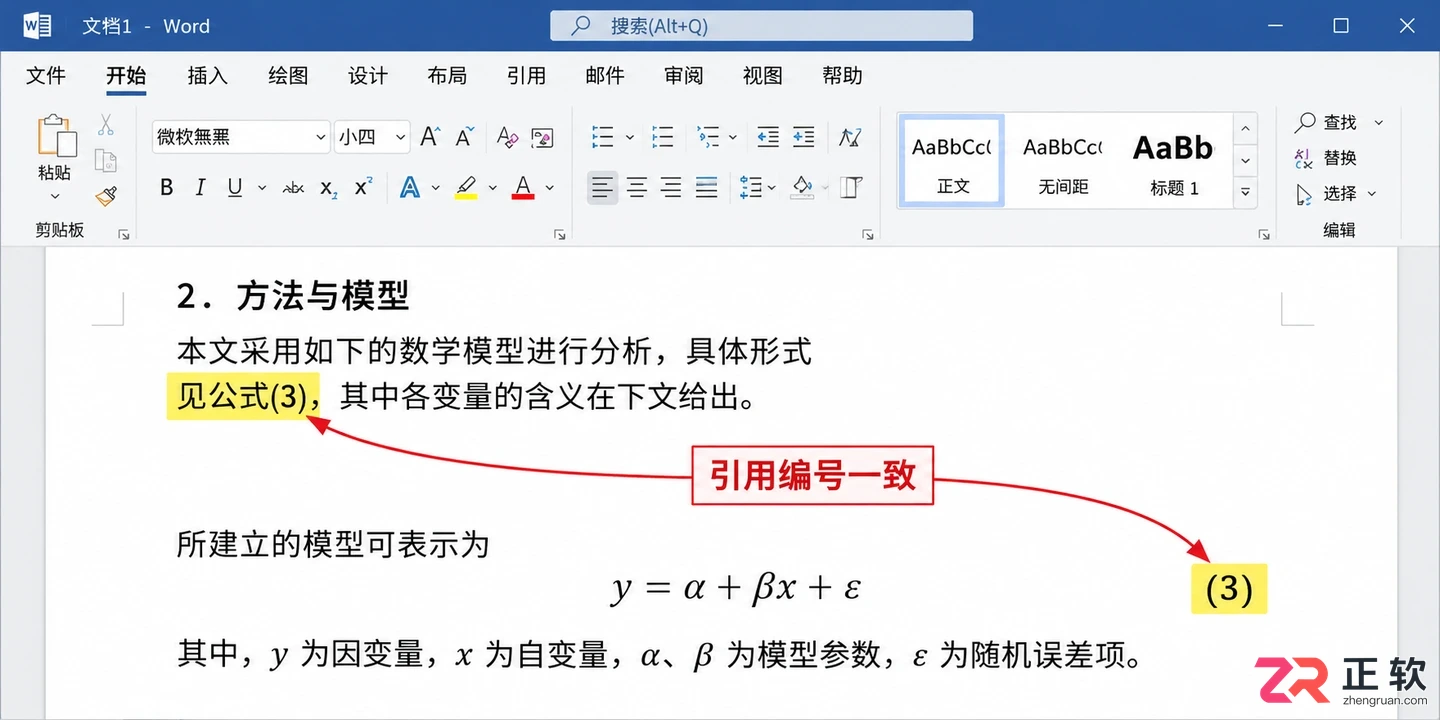
Task: Click the 替换 button
Action: point(1327,158)
